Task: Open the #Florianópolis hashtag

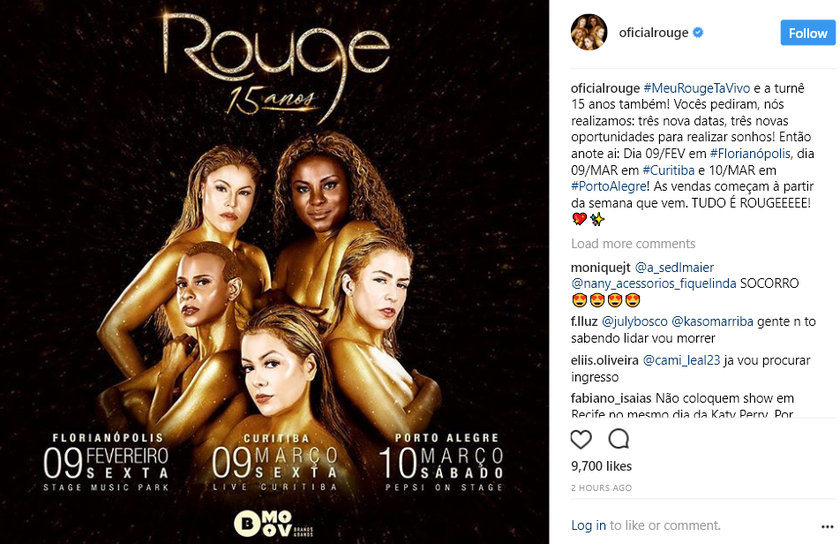Action: (751, 154)
